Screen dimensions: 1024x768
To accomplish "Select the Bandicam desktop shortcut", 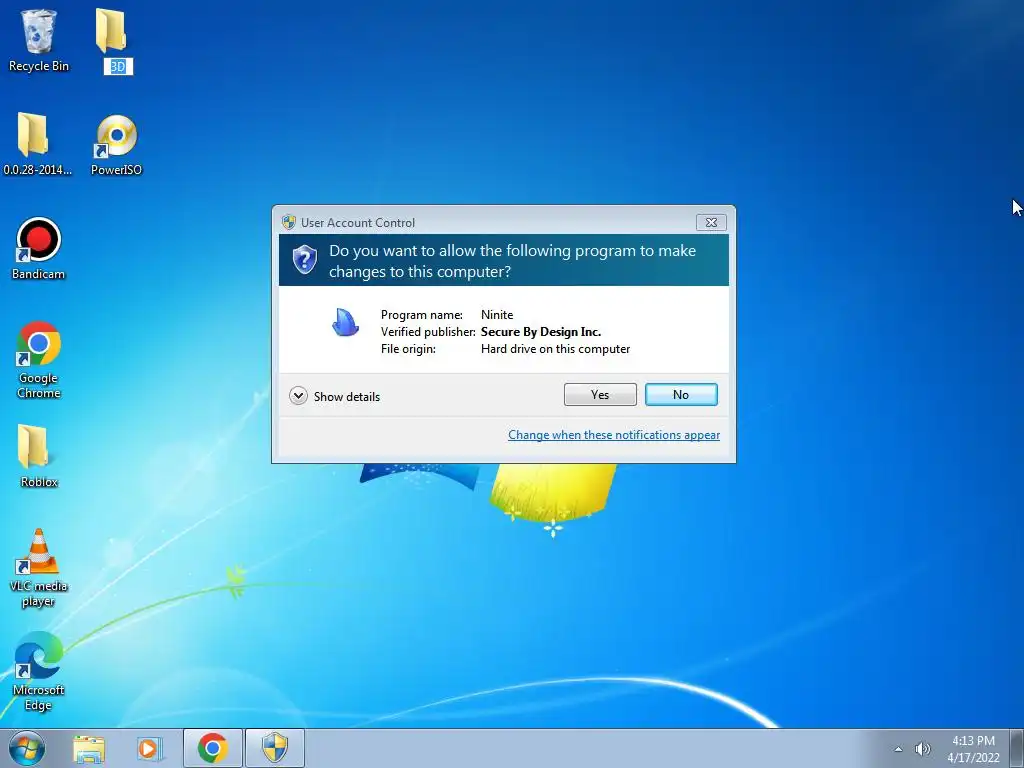I will pos(39,248).
